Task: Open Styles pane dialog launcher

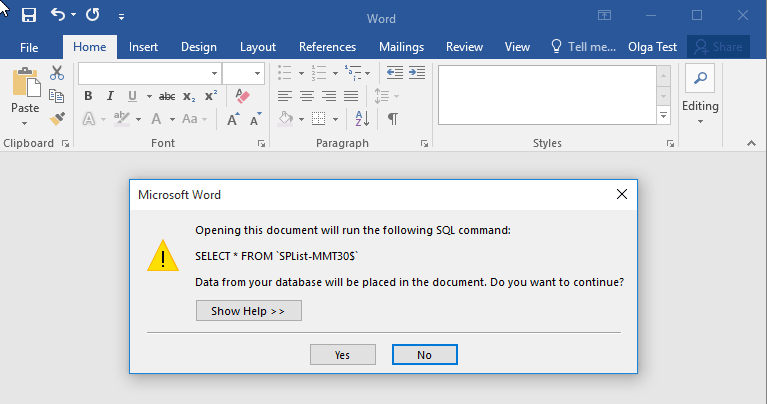Action: [x=670, y=144]
